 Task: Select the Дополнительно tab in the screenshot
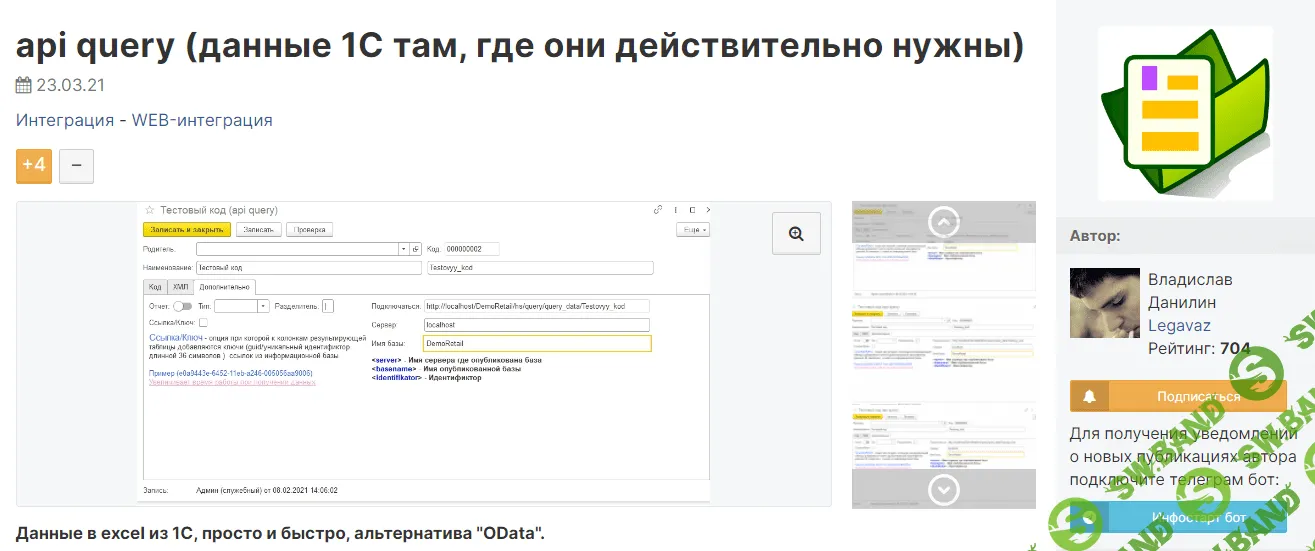click(225, 287)
